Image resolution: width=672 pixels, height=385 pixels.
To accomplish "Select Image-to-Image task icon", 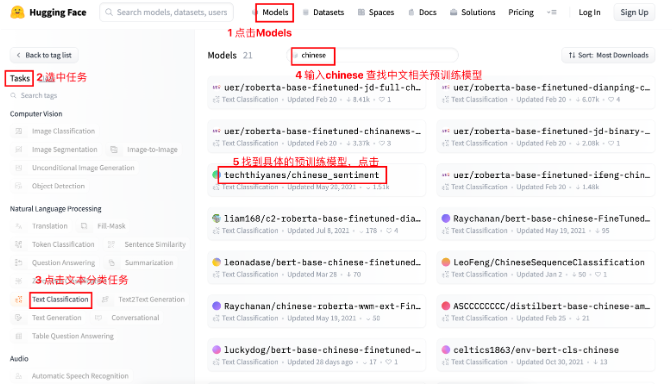I will click(x=114, y=149).
